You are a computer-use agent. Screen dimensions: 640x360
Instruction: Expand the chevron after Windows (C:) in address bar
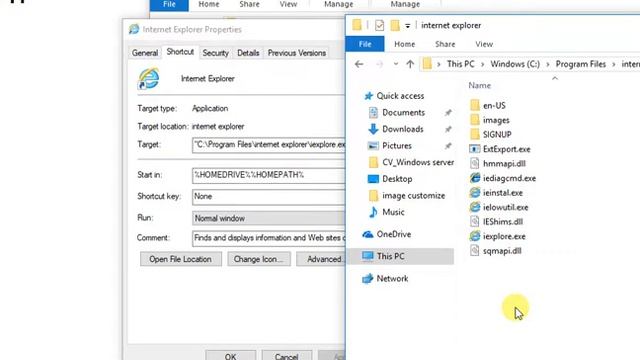tap(548, 64)
